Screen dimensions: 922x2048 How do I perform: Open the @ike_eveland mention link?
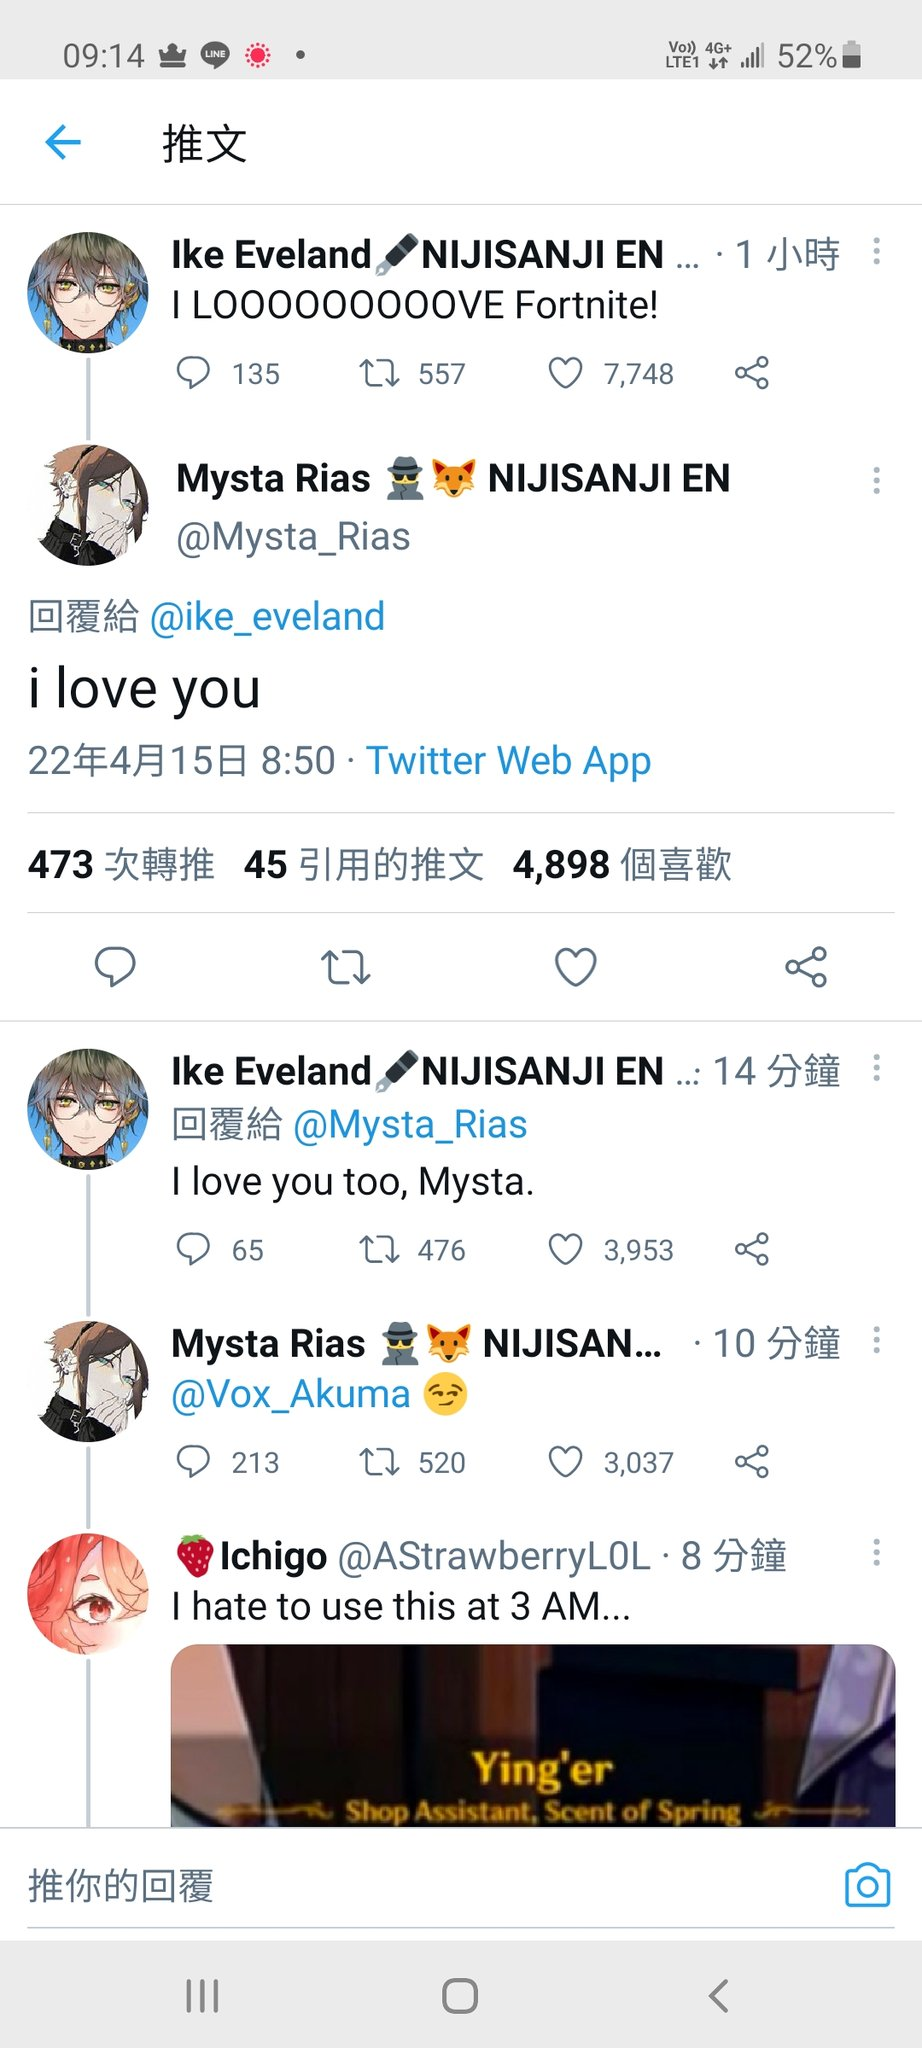267,616
